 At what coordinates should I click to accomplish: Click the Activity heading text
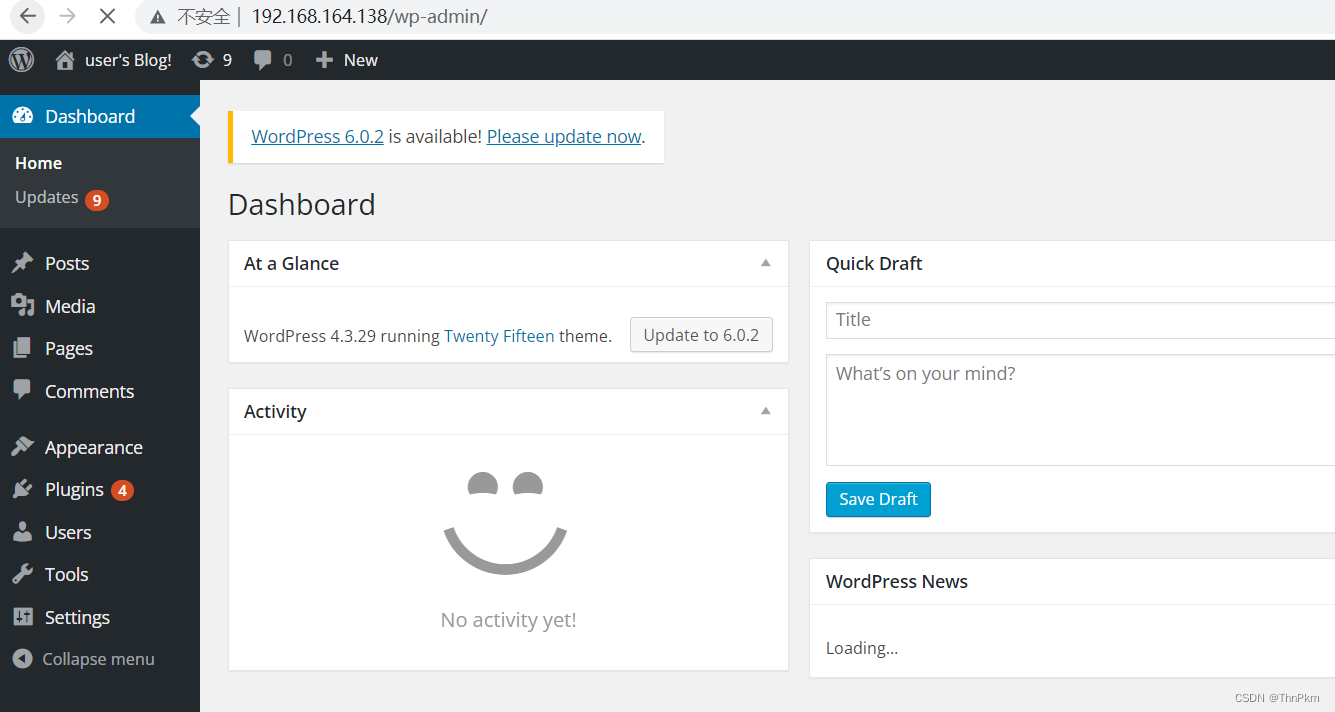[x=275, y=411]
